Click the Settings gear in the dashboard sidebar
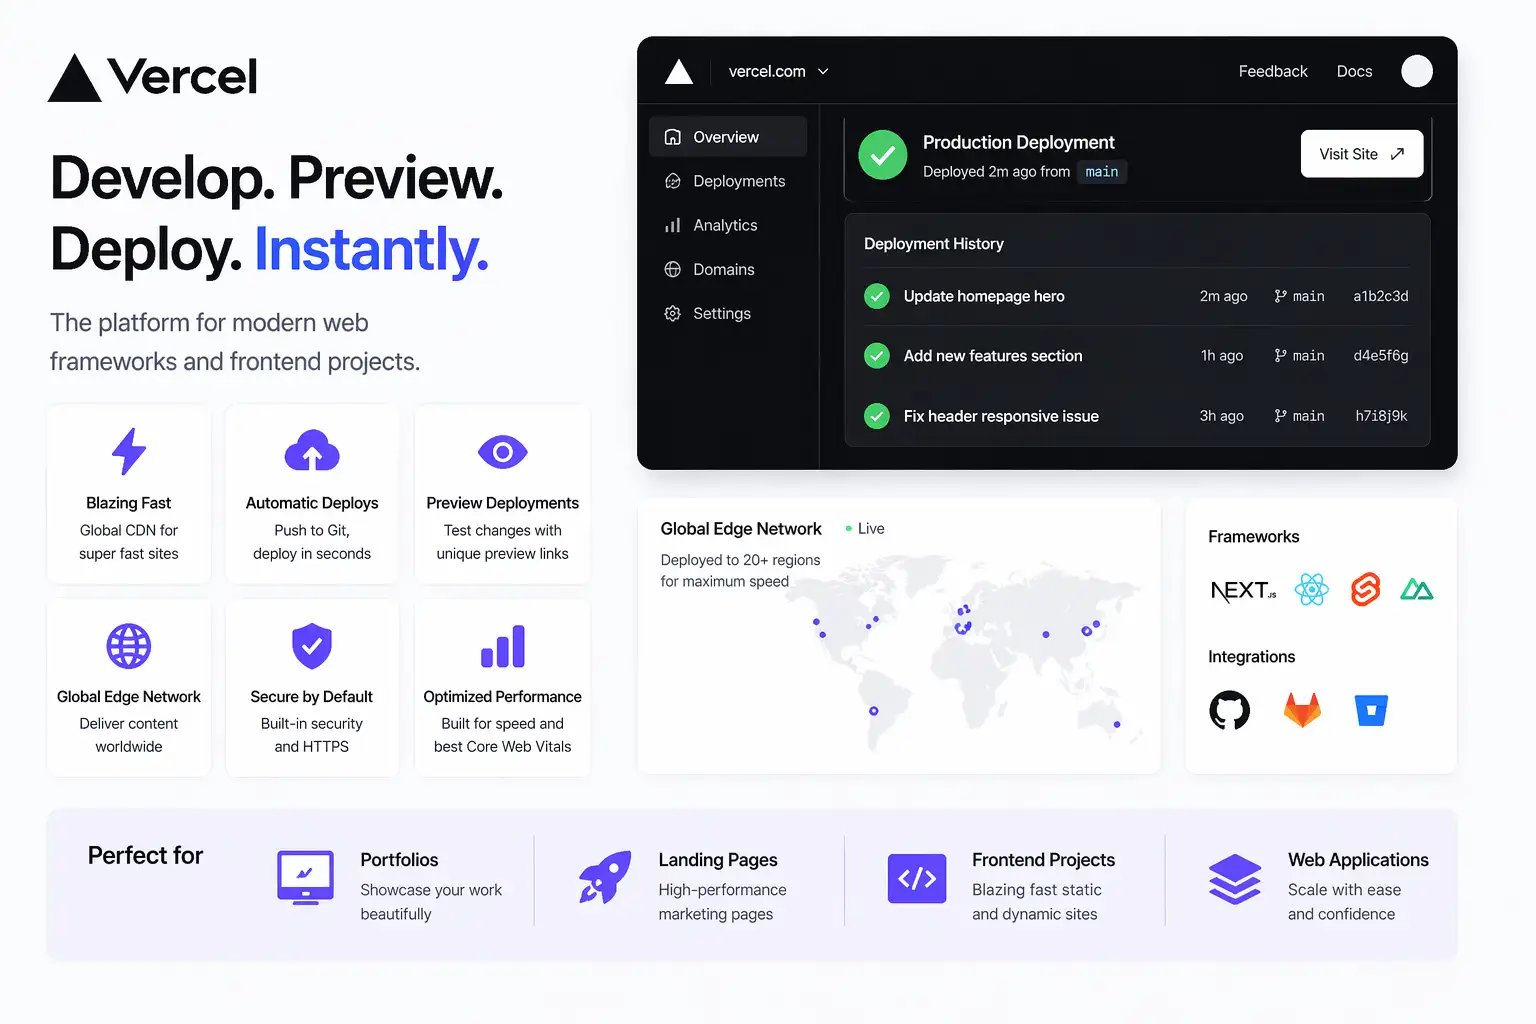 pos(672,313)
